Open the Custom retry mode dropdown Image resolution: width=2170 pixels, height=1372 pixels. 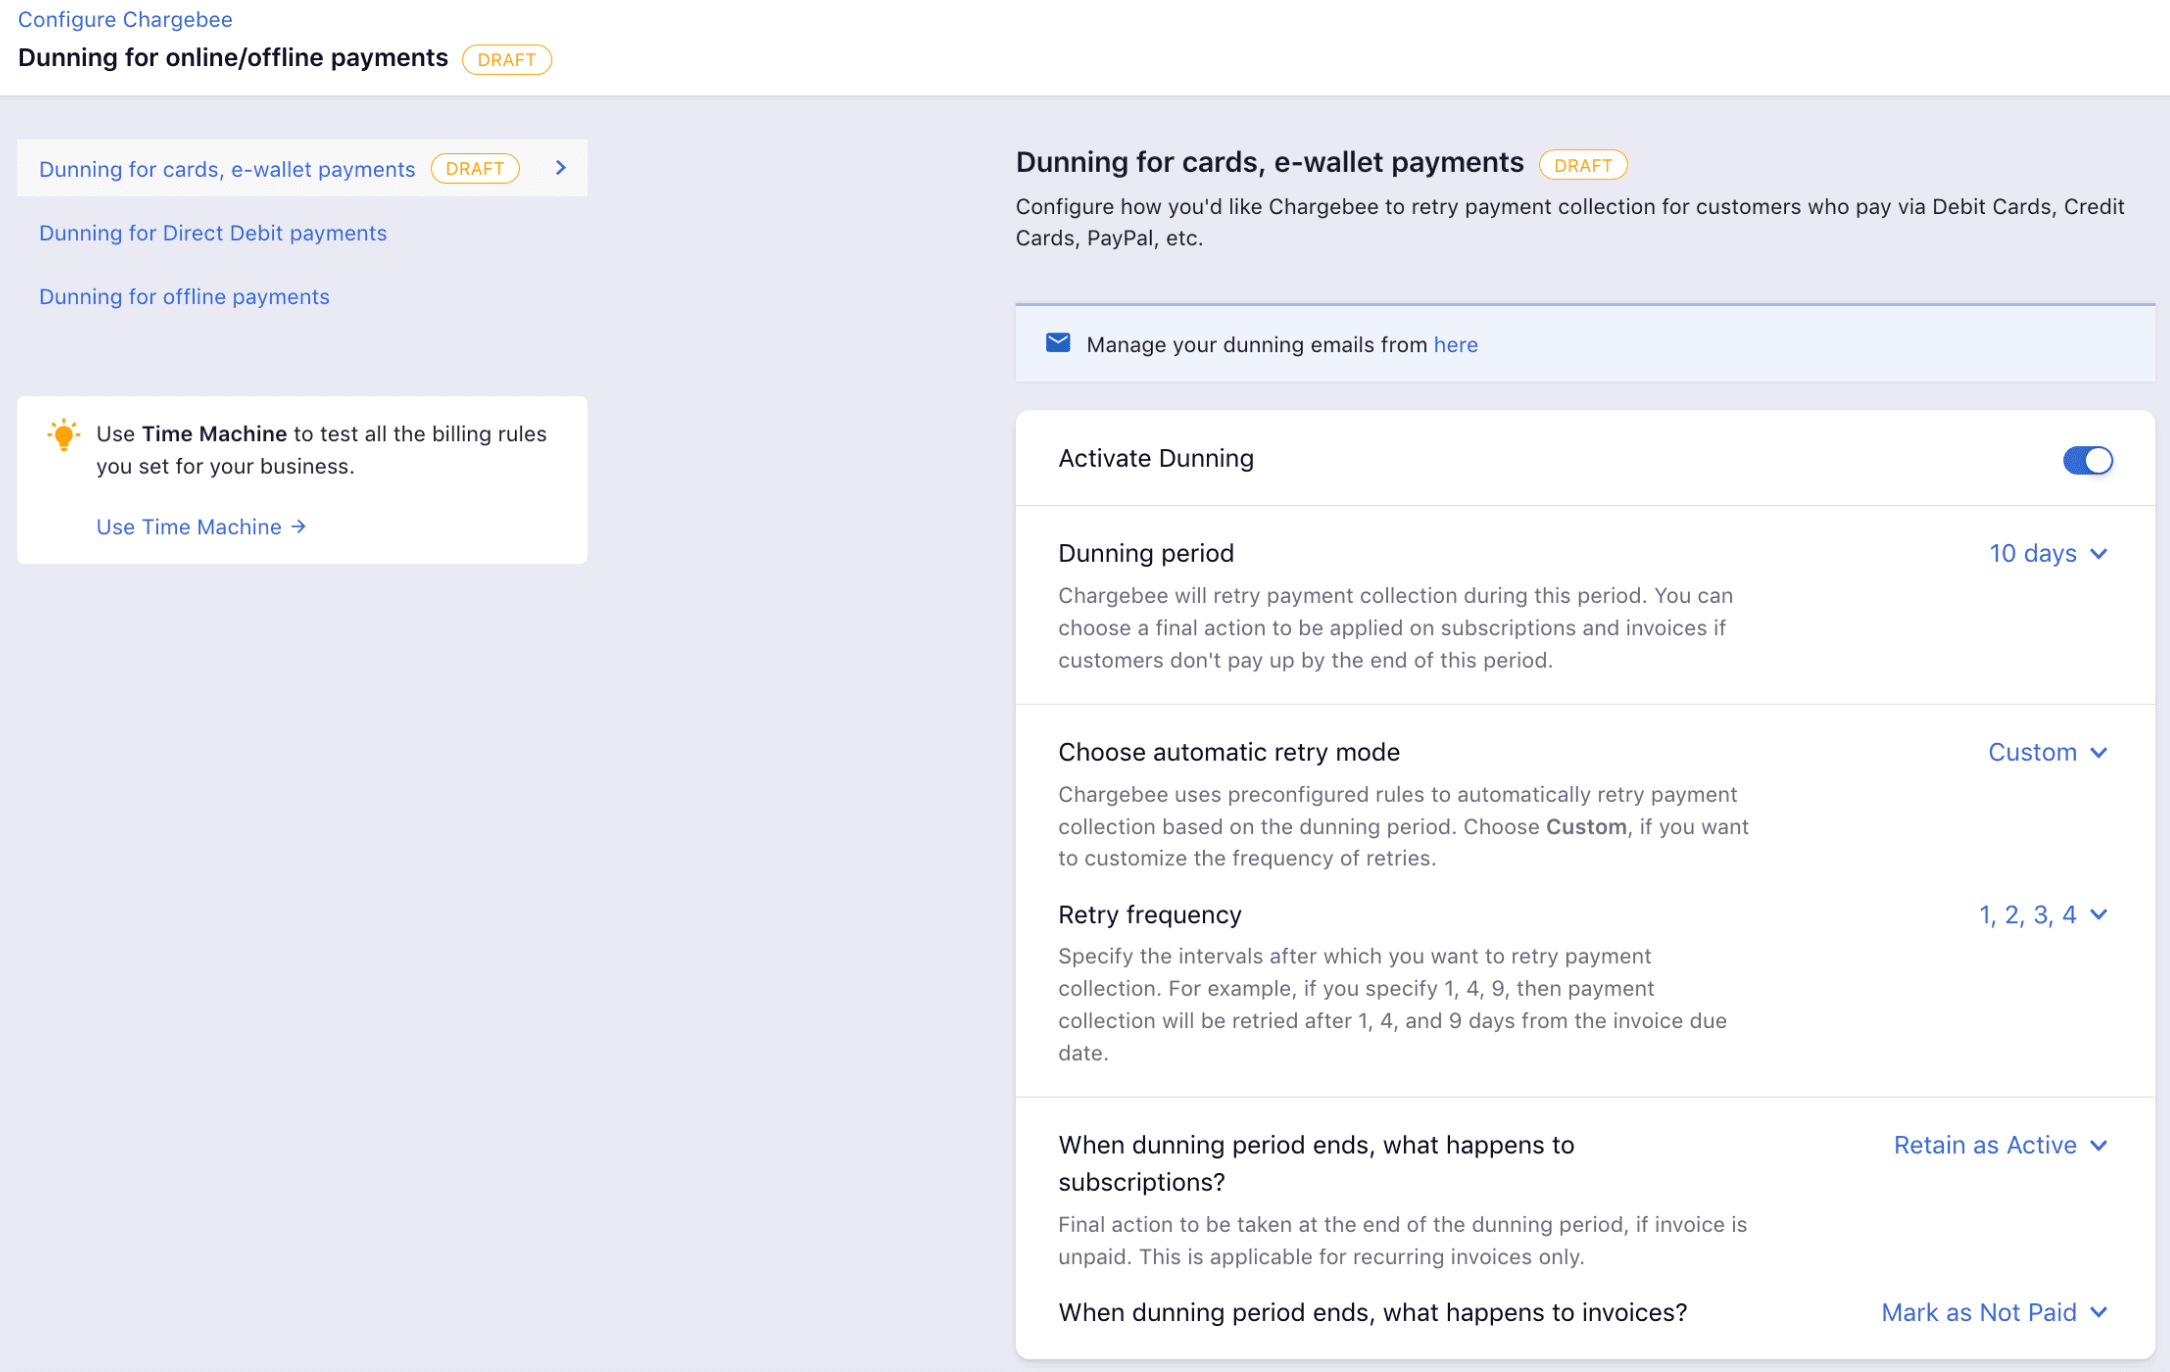[x=2048, y=752]
